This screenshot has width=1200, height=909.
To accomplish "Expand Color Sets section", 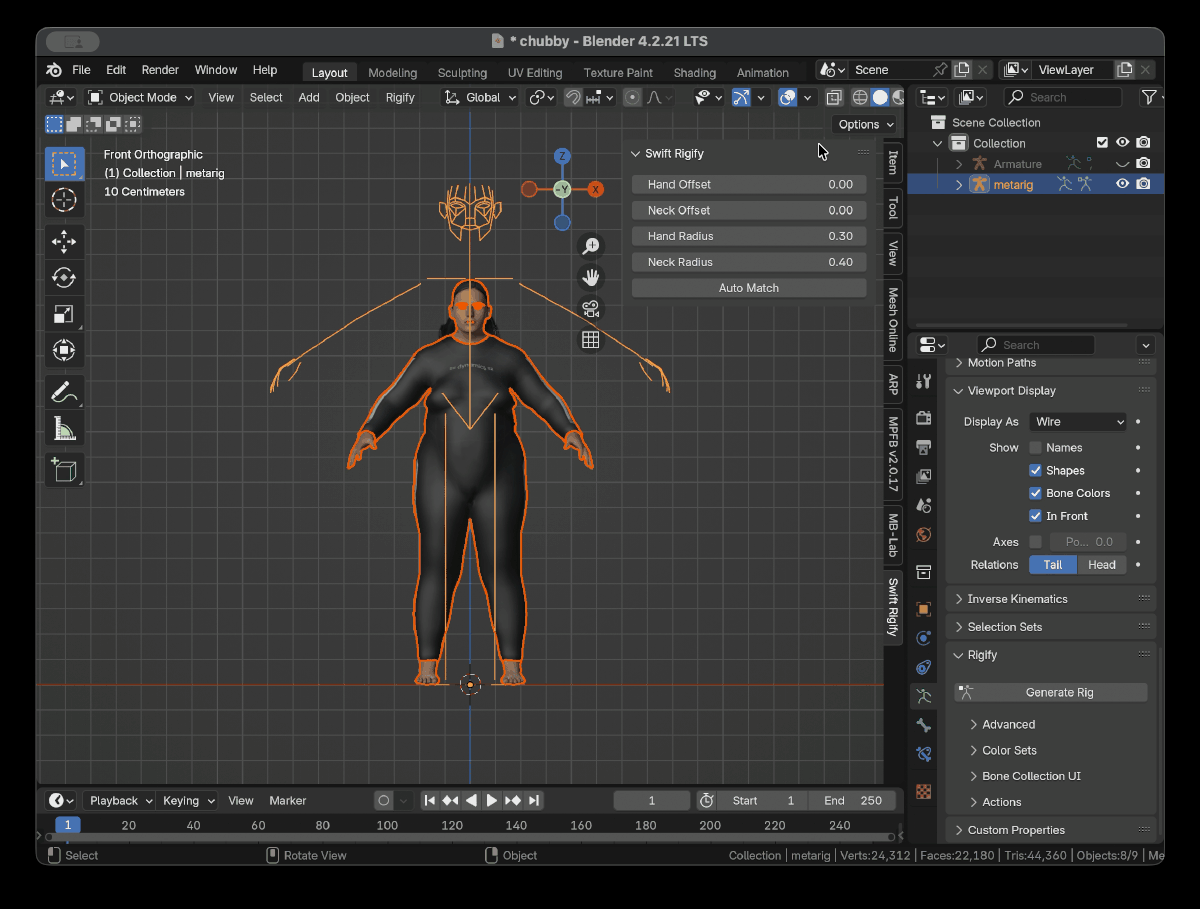I will coord(1003,750).
